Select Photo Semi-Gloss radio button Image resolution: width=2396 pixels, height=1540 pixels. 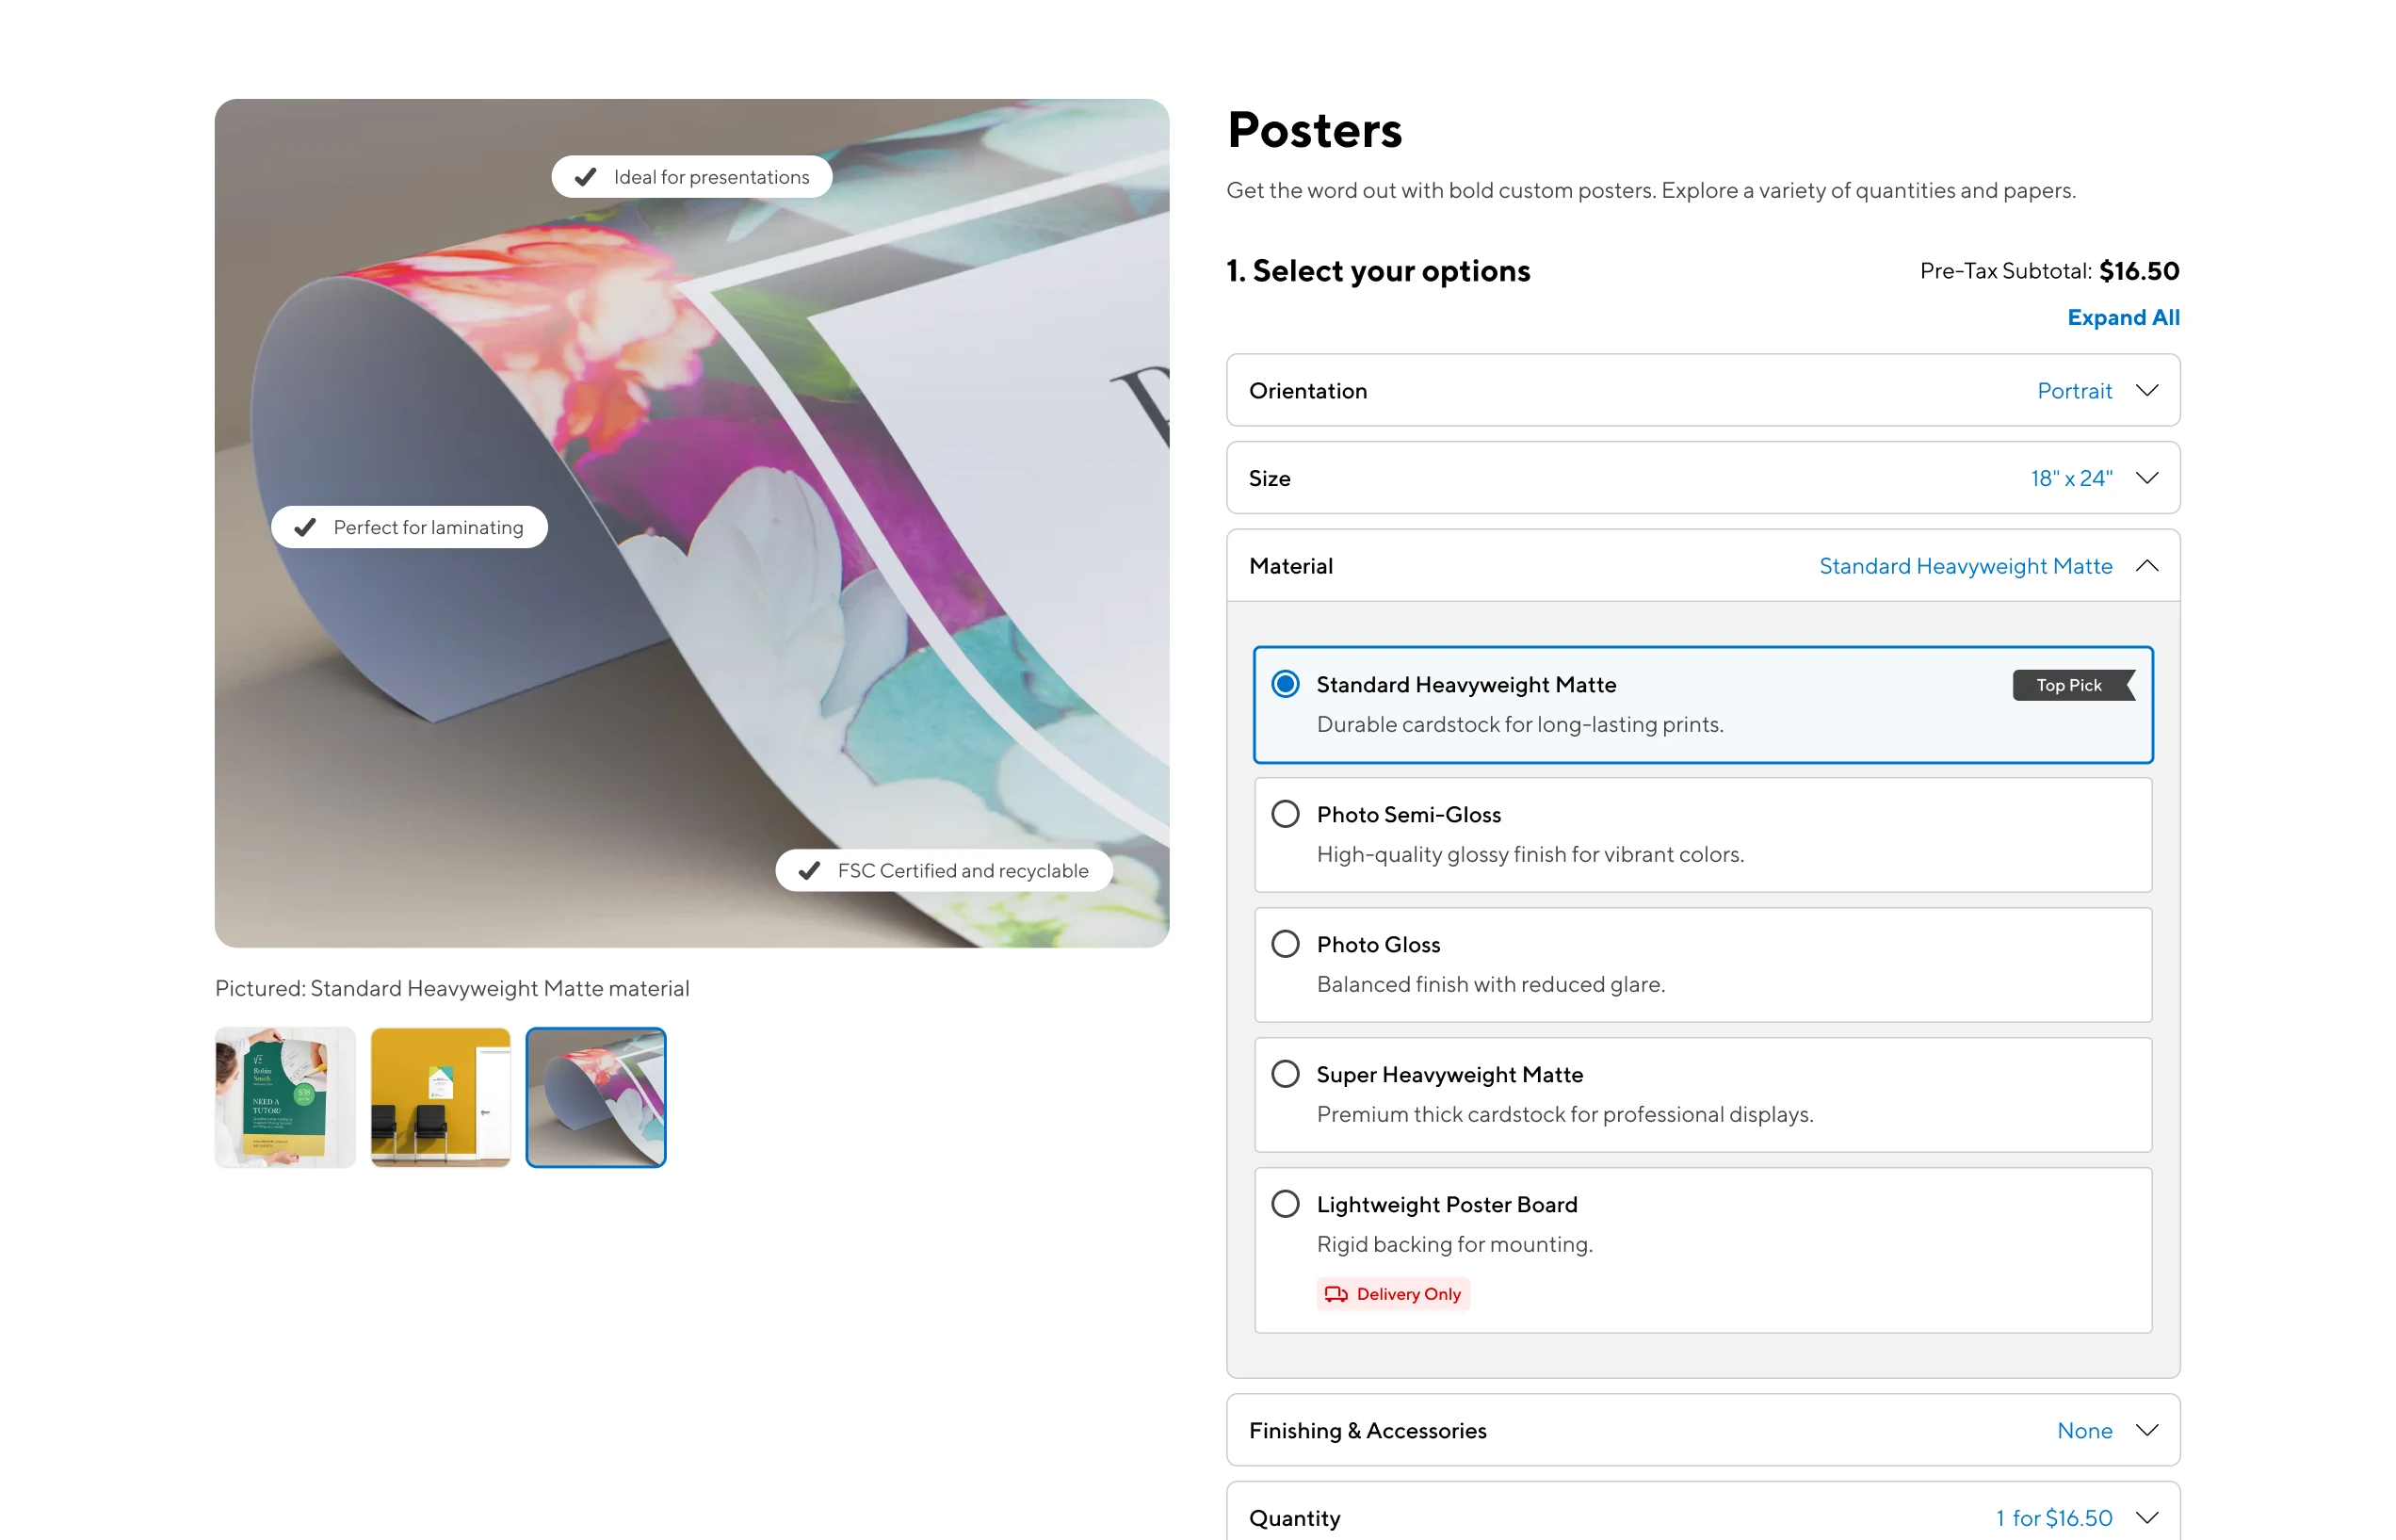pyautogui.click(x=1285, y=814)
